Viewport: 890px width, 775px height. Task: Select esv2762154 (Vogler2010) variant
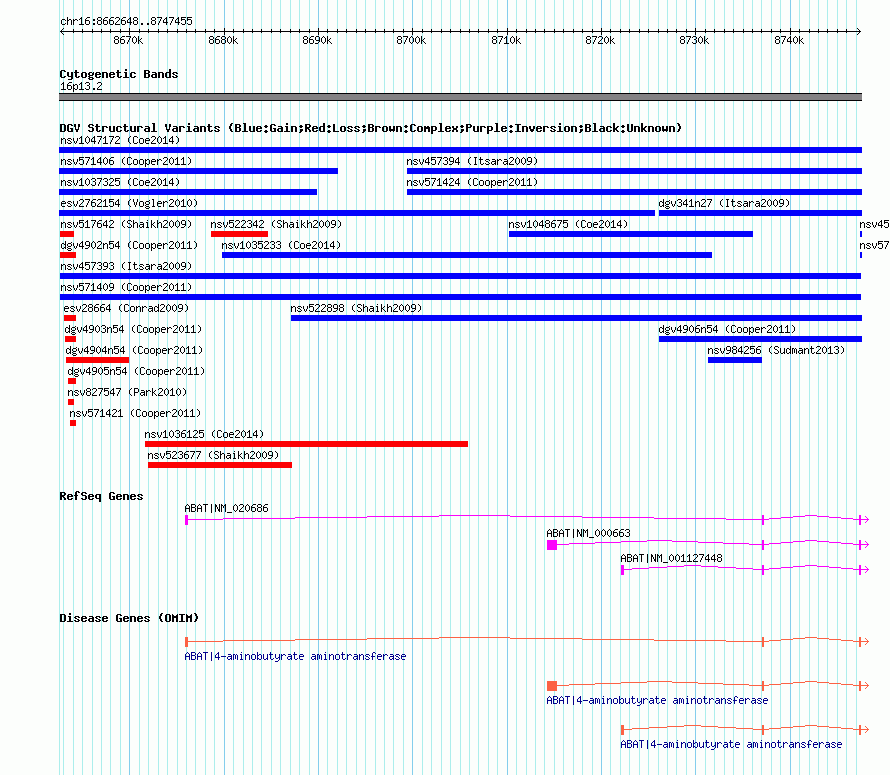[357, 213]
